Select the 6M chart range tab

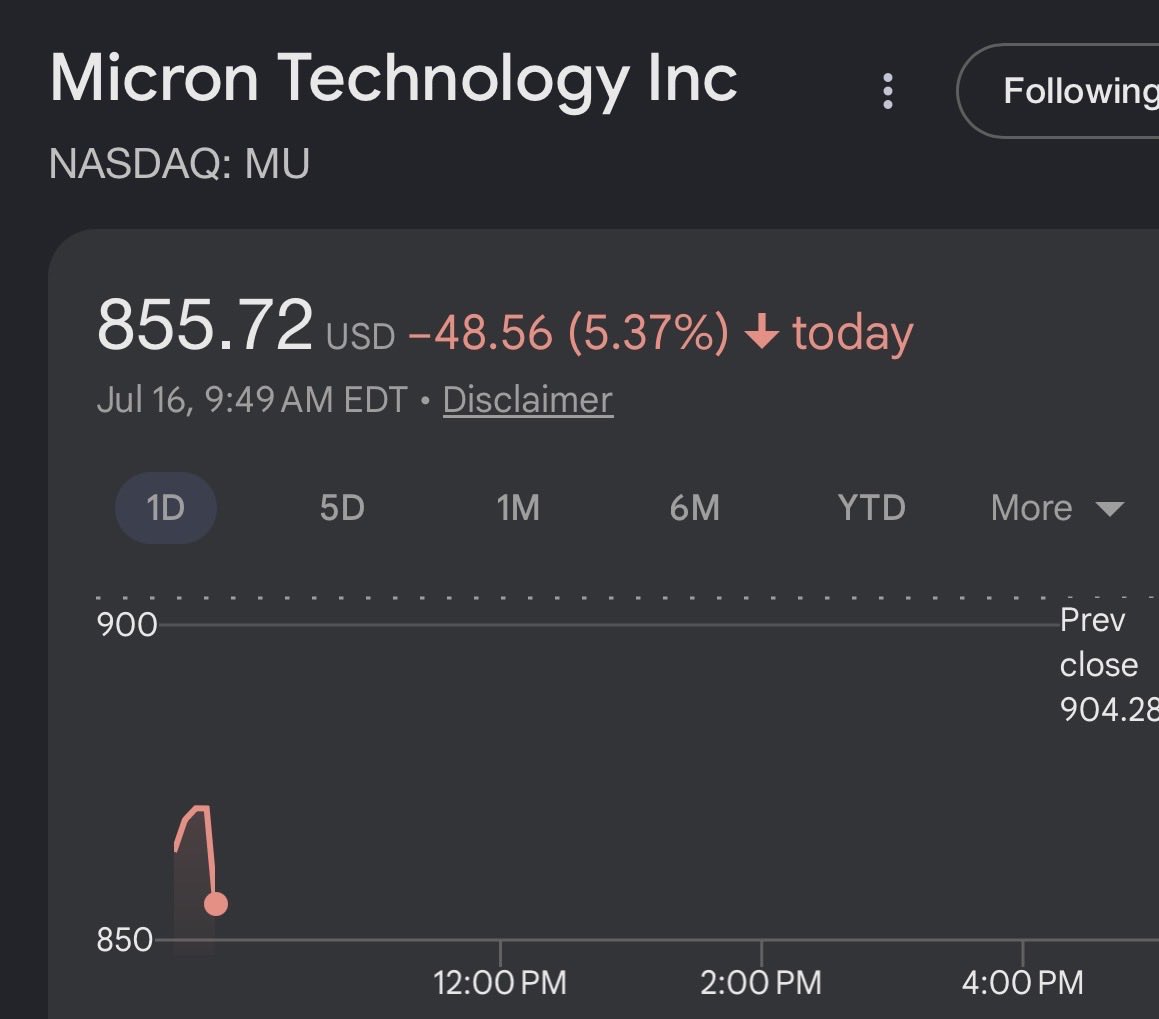tap(695, 508)
